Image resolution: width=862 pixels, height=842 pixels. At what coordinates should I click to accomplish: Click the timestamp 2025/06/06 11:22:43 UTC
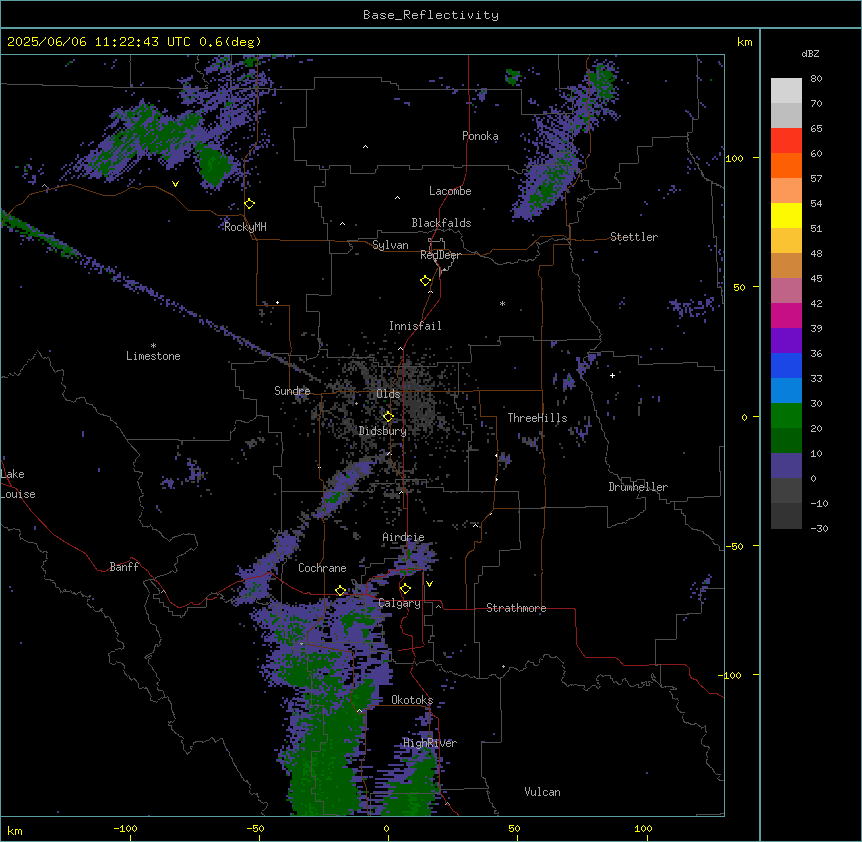(x=98, y=42)
